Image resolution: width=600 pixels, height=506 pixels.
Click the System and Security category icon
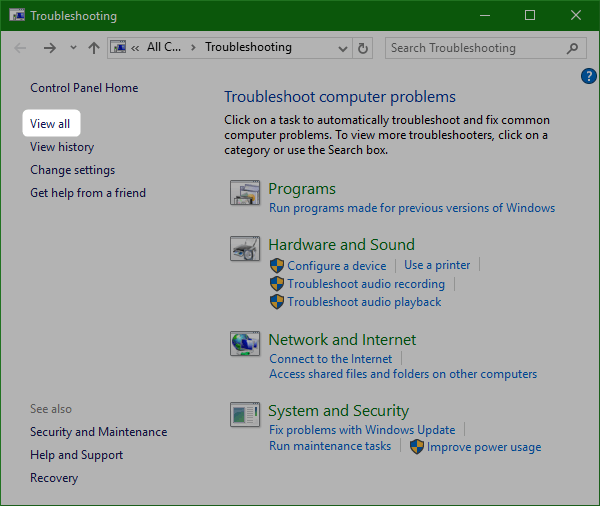[245, 415]
